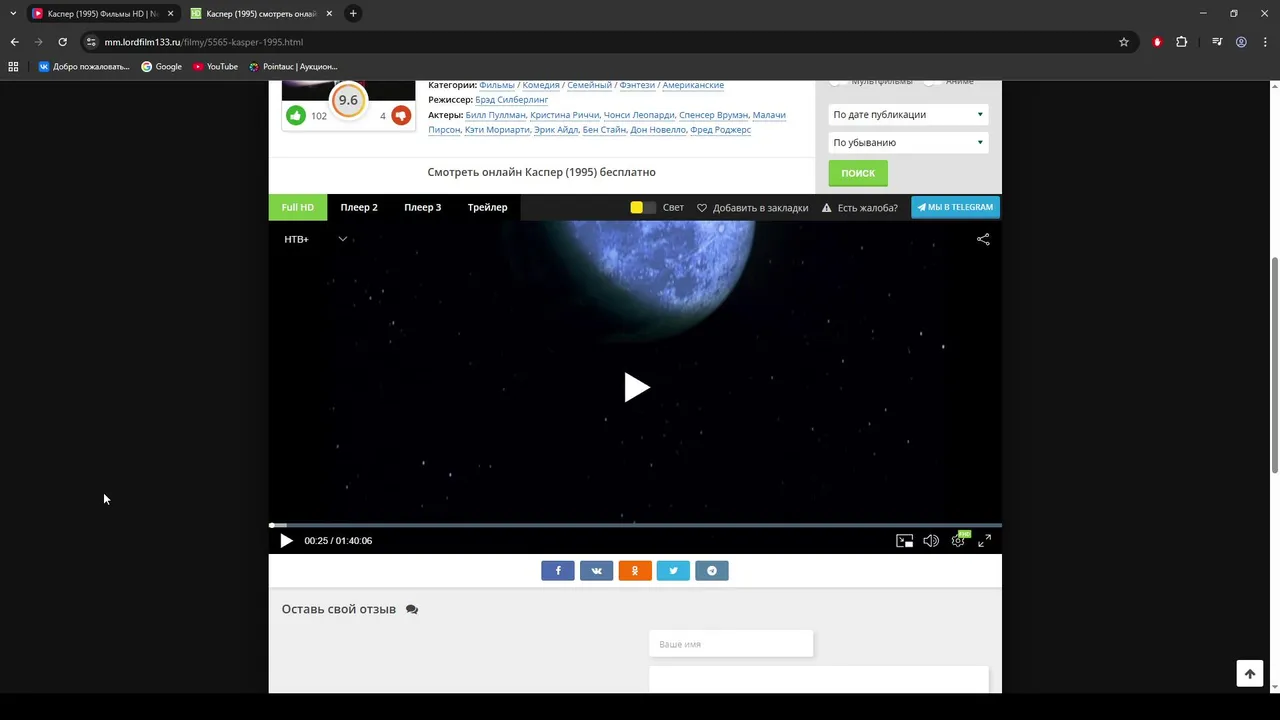Switch to the Плеер 2 tab
The width and height of the screenshot is (1280, 720).
pos(359,208)
